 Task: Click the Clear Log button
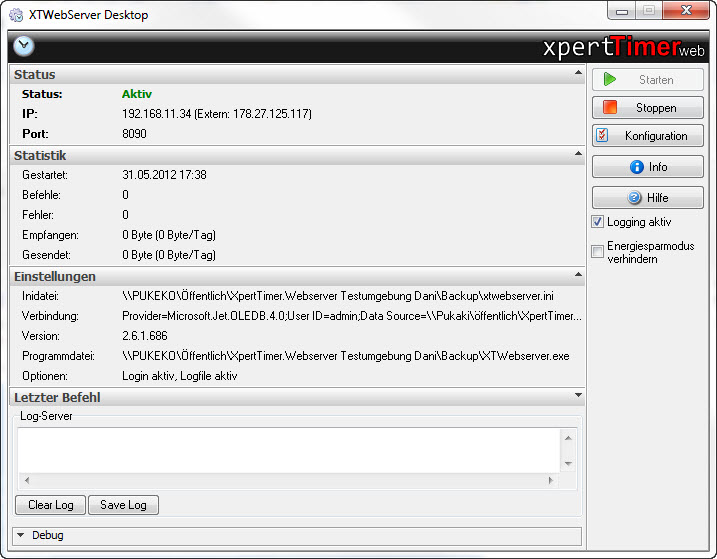(x=50, y=505)
